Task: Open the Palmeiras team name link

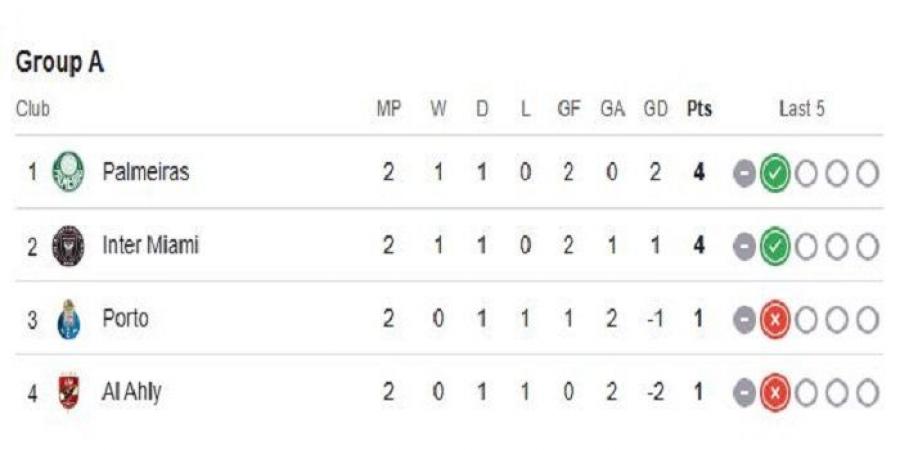Action: pyautogui.click(x=146, y=171)
